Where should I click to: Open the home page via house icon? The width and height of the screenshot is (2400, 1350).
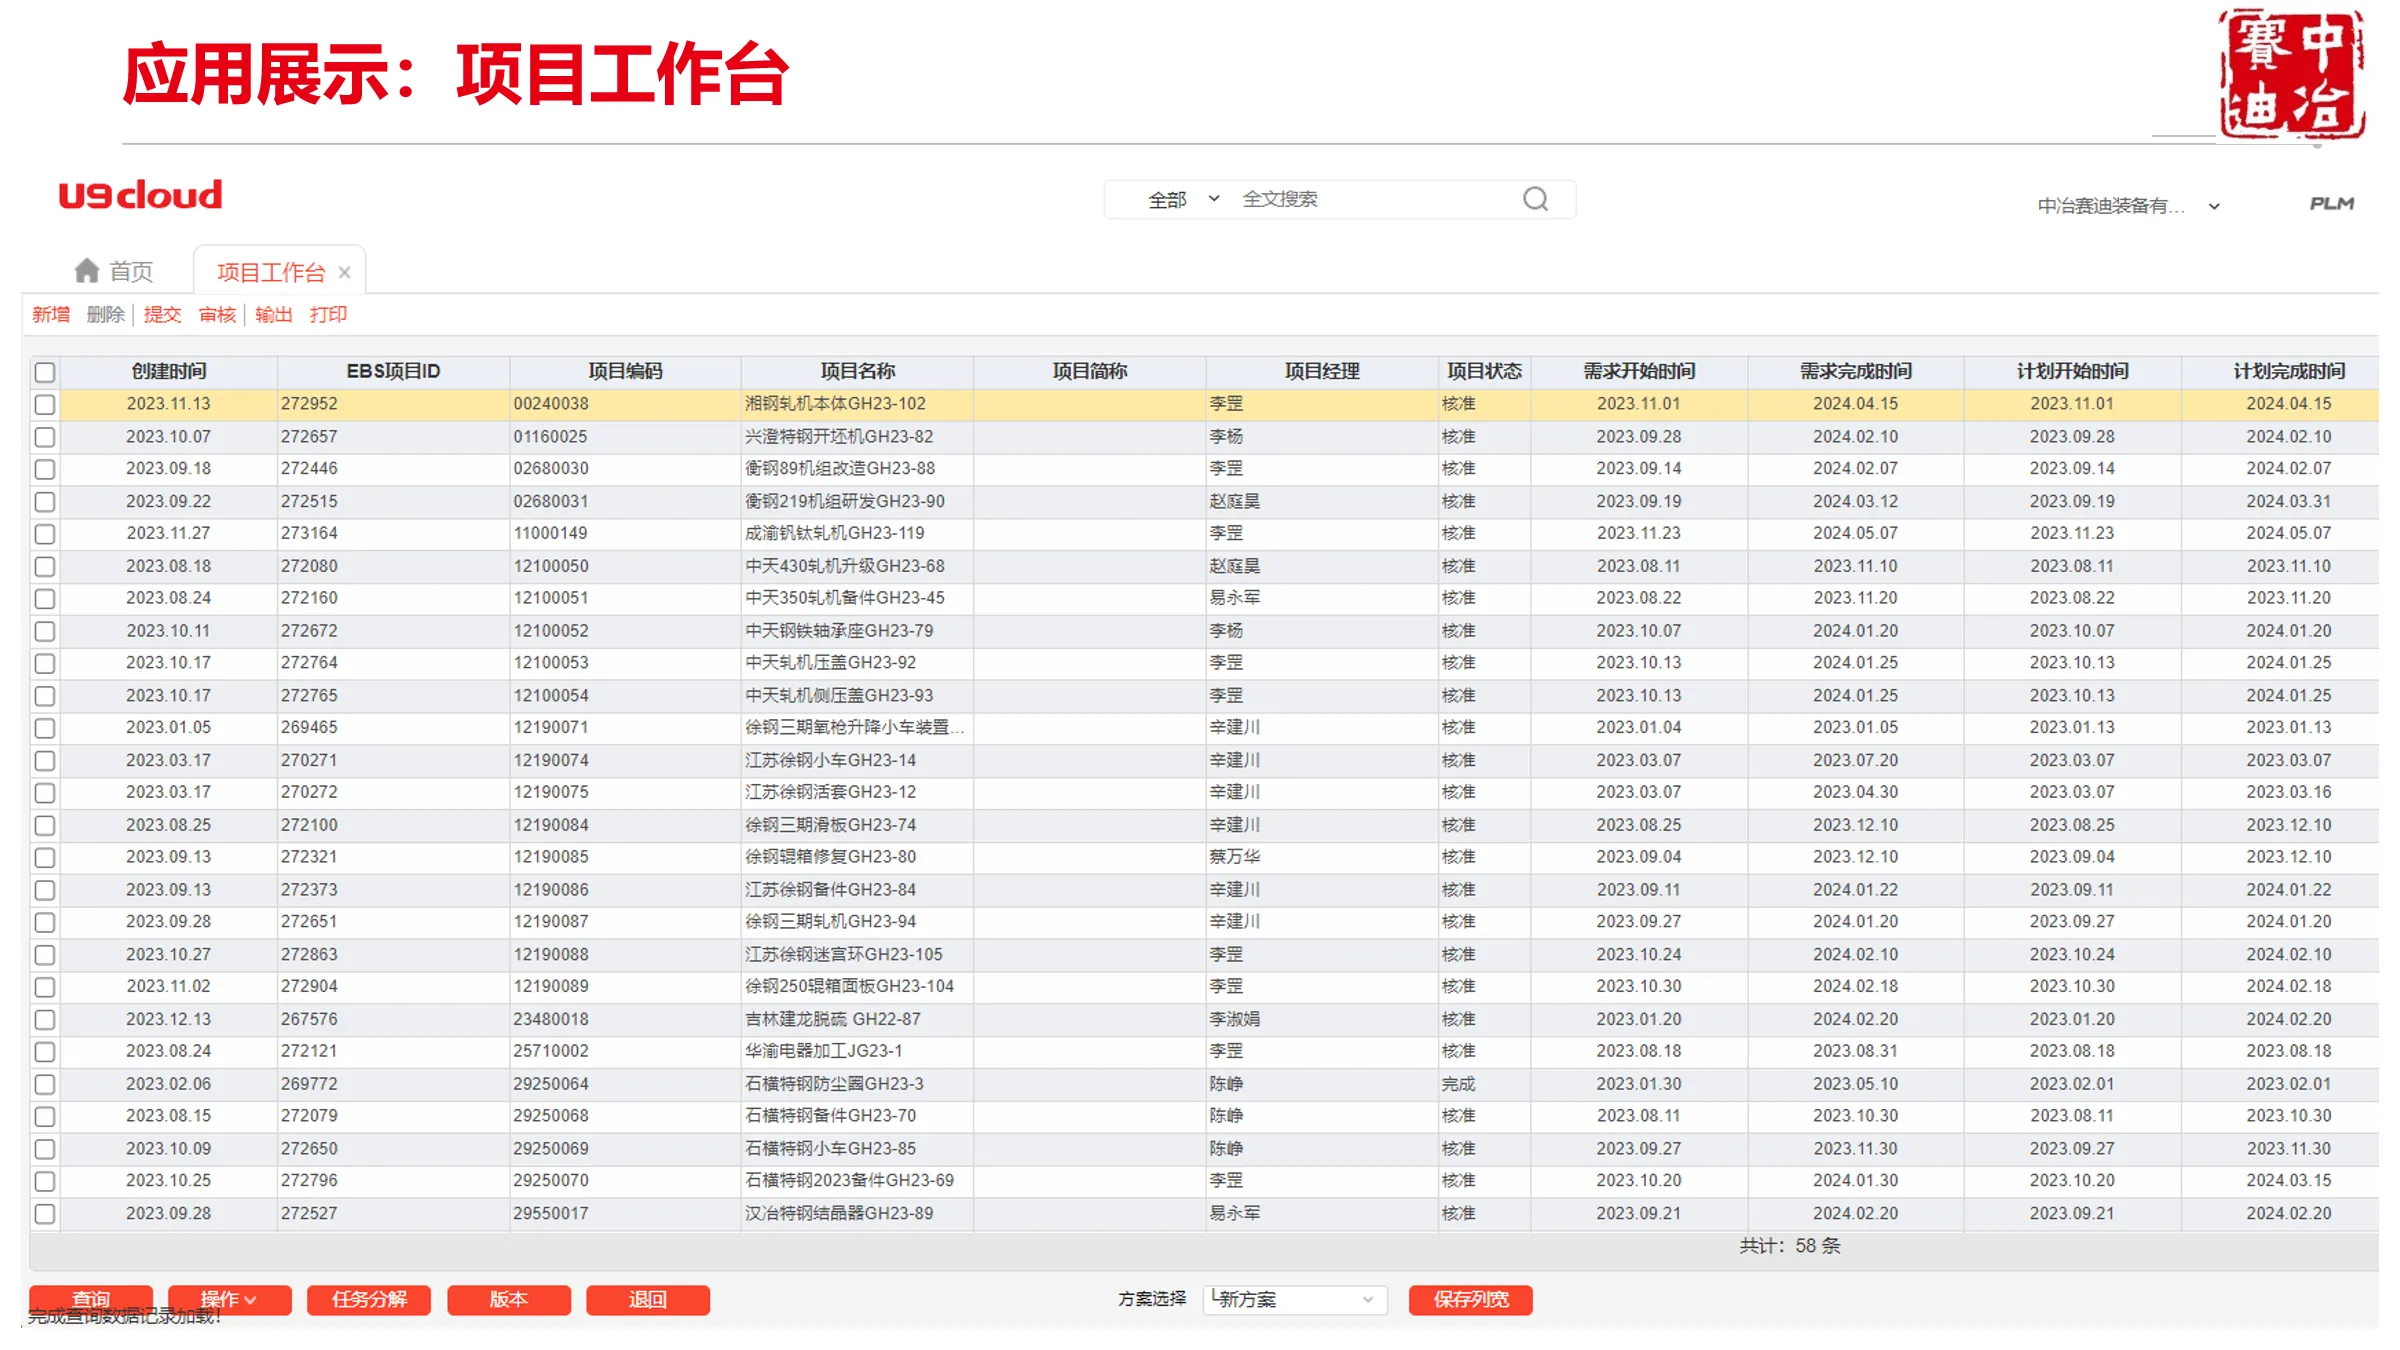[87, 270]
